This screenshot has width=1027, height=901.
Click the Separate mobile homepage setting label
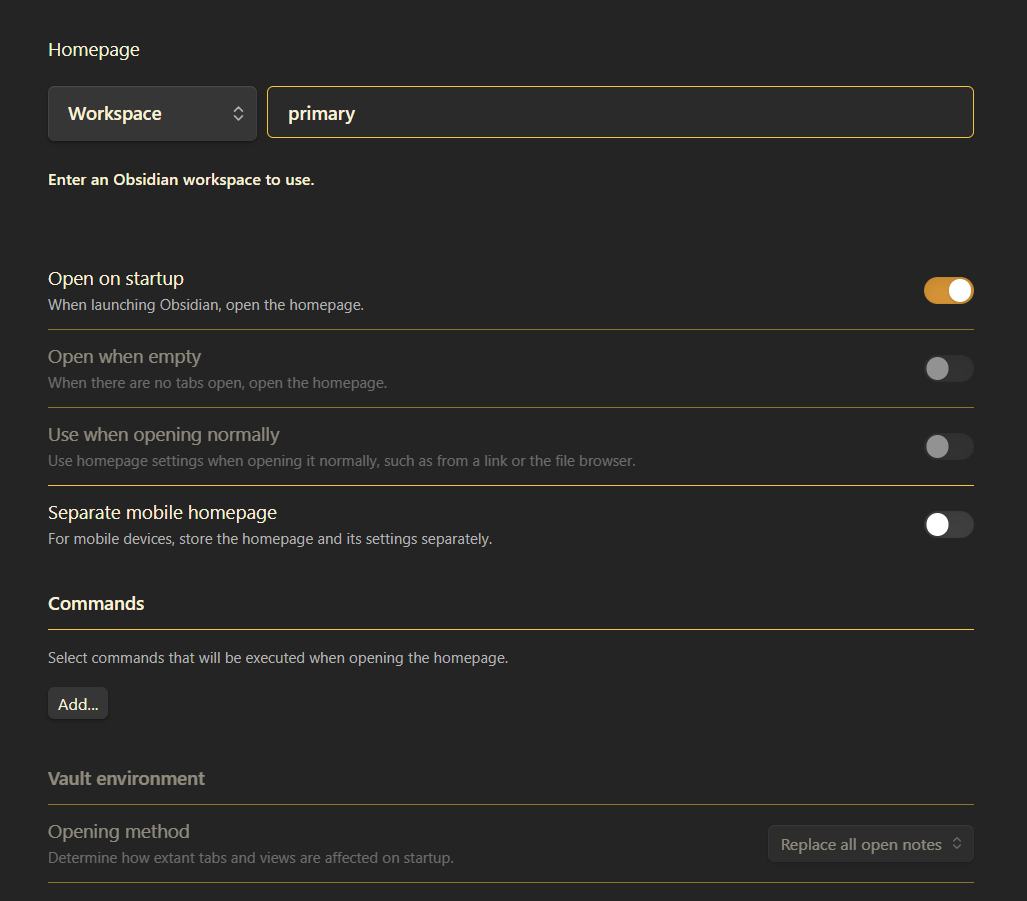[162, 513]
